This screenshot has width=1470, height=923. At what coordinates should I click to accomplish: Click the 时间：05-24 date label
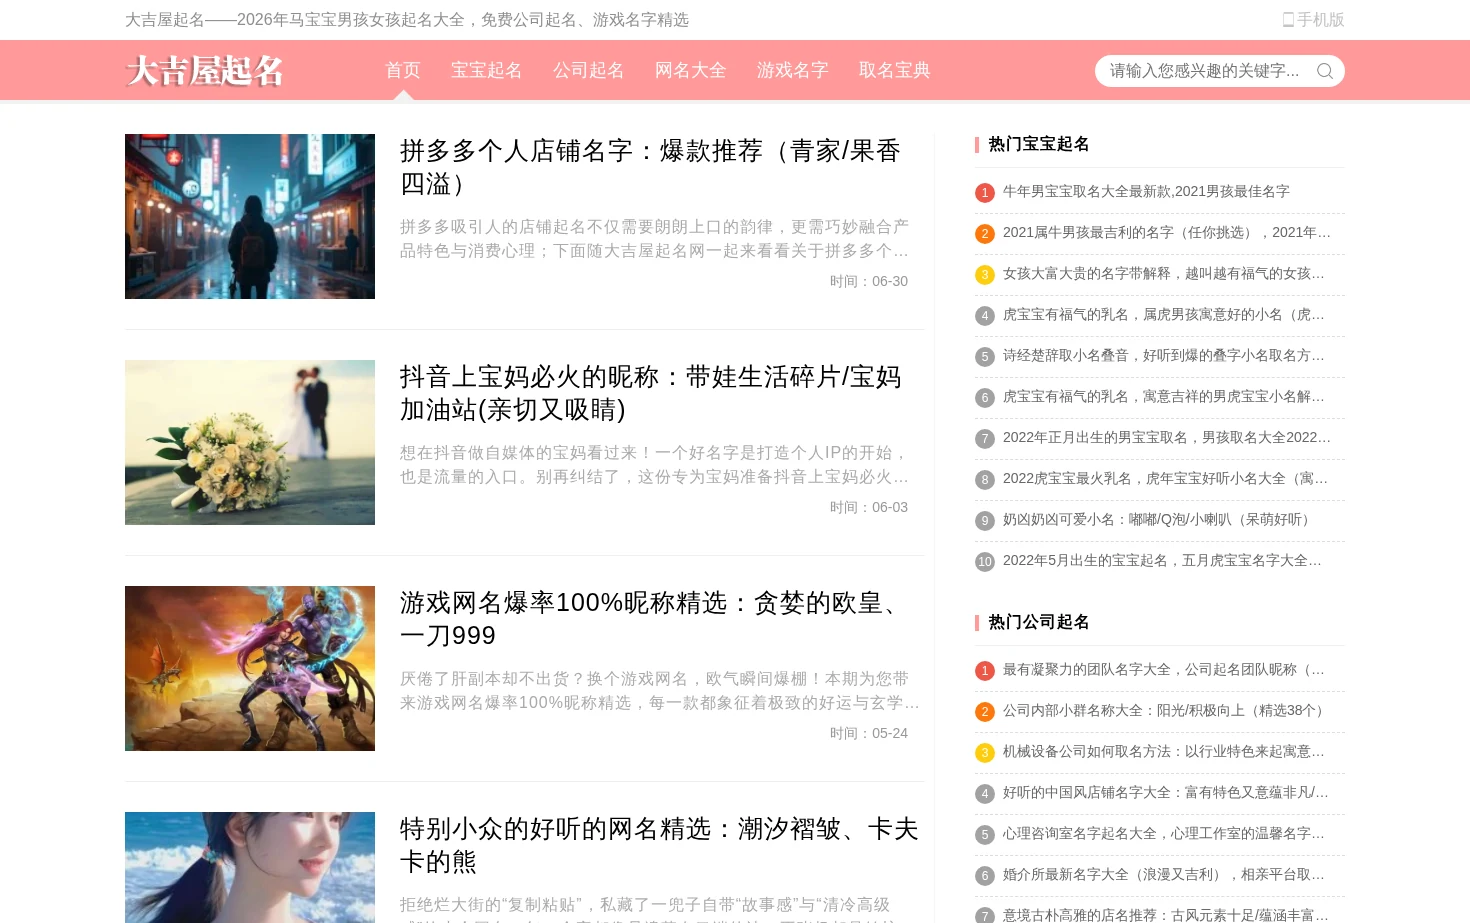tap(869, 733)
